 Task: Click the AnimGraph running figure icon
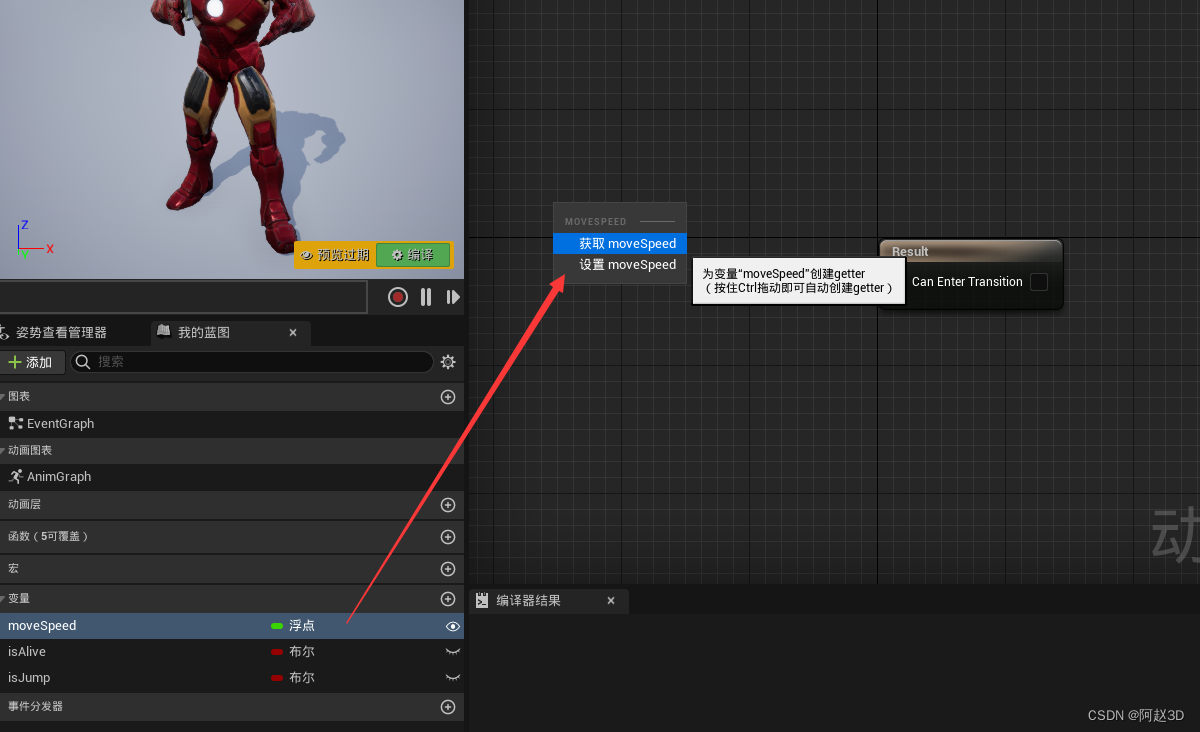tap(15, 477)
